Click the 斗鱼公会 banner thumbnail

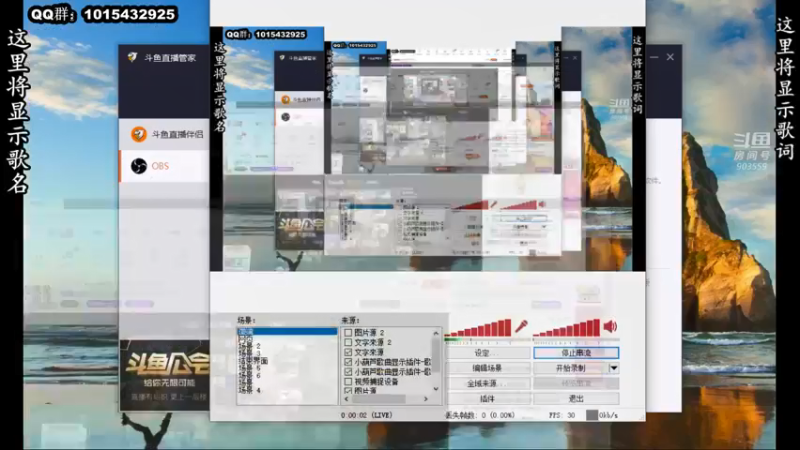(x=164, y=376)
